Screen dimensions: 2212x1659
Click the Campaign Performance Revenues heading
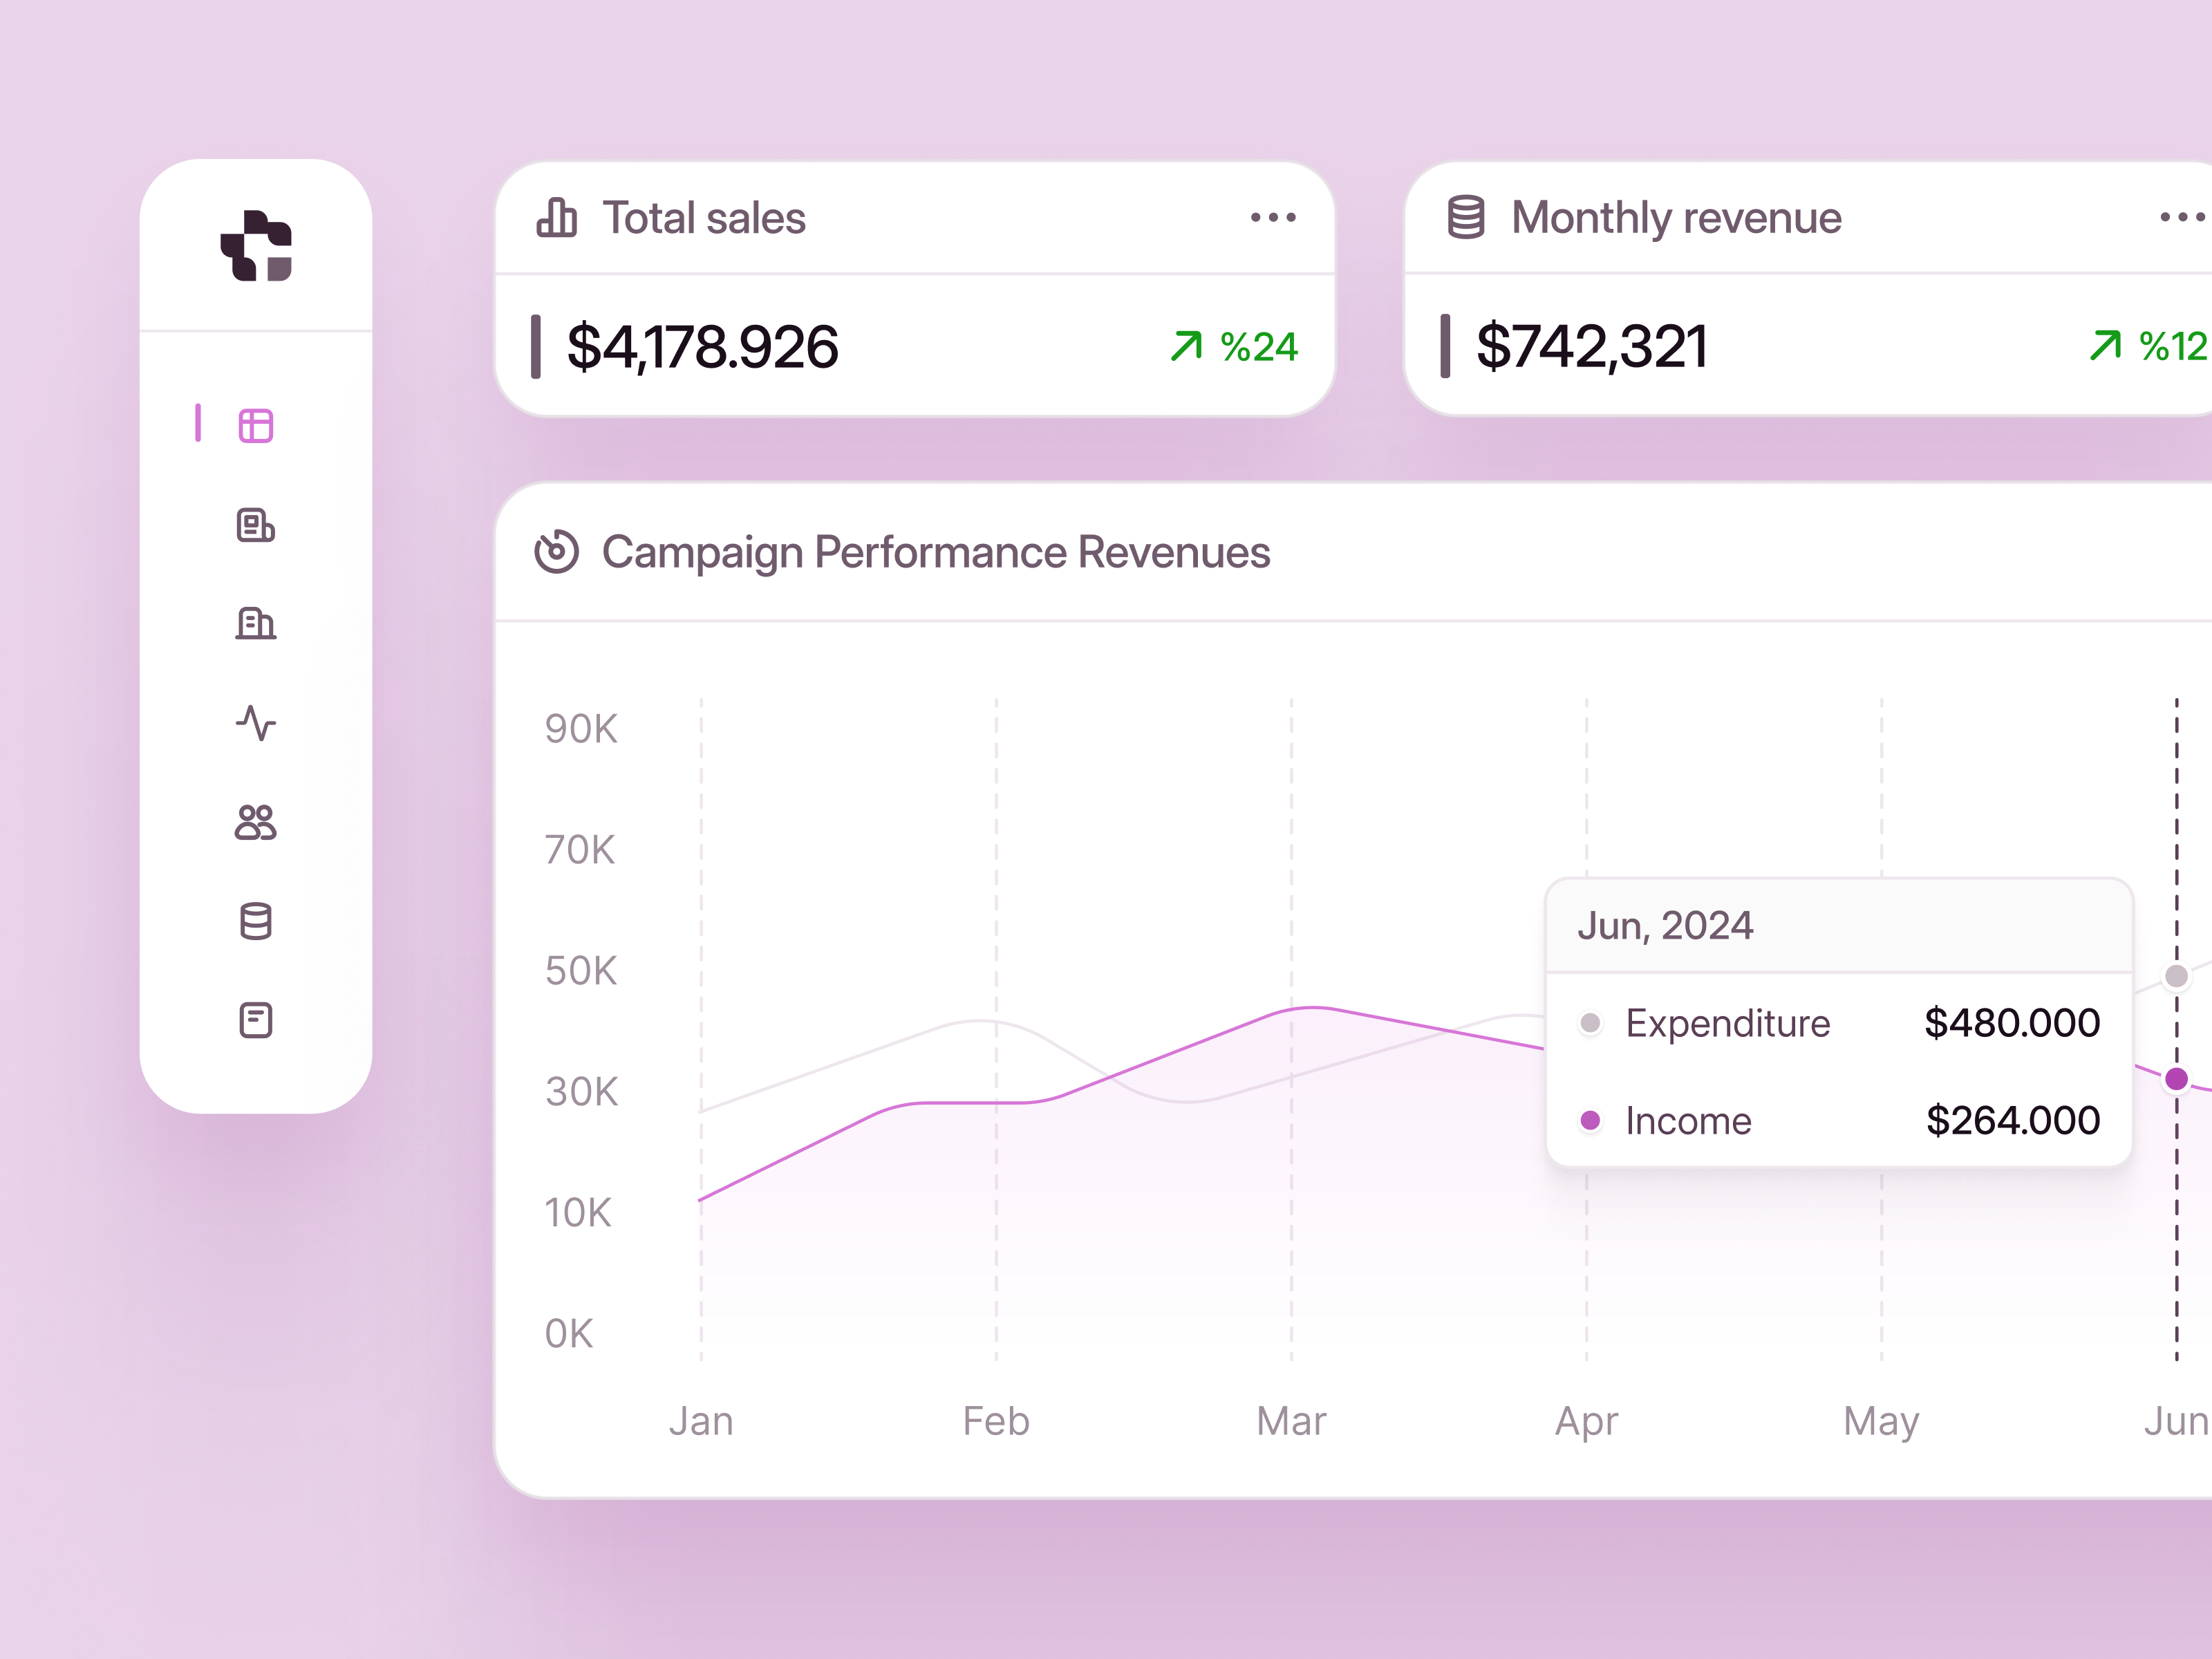pyautogui.click(x=936, y=552)
